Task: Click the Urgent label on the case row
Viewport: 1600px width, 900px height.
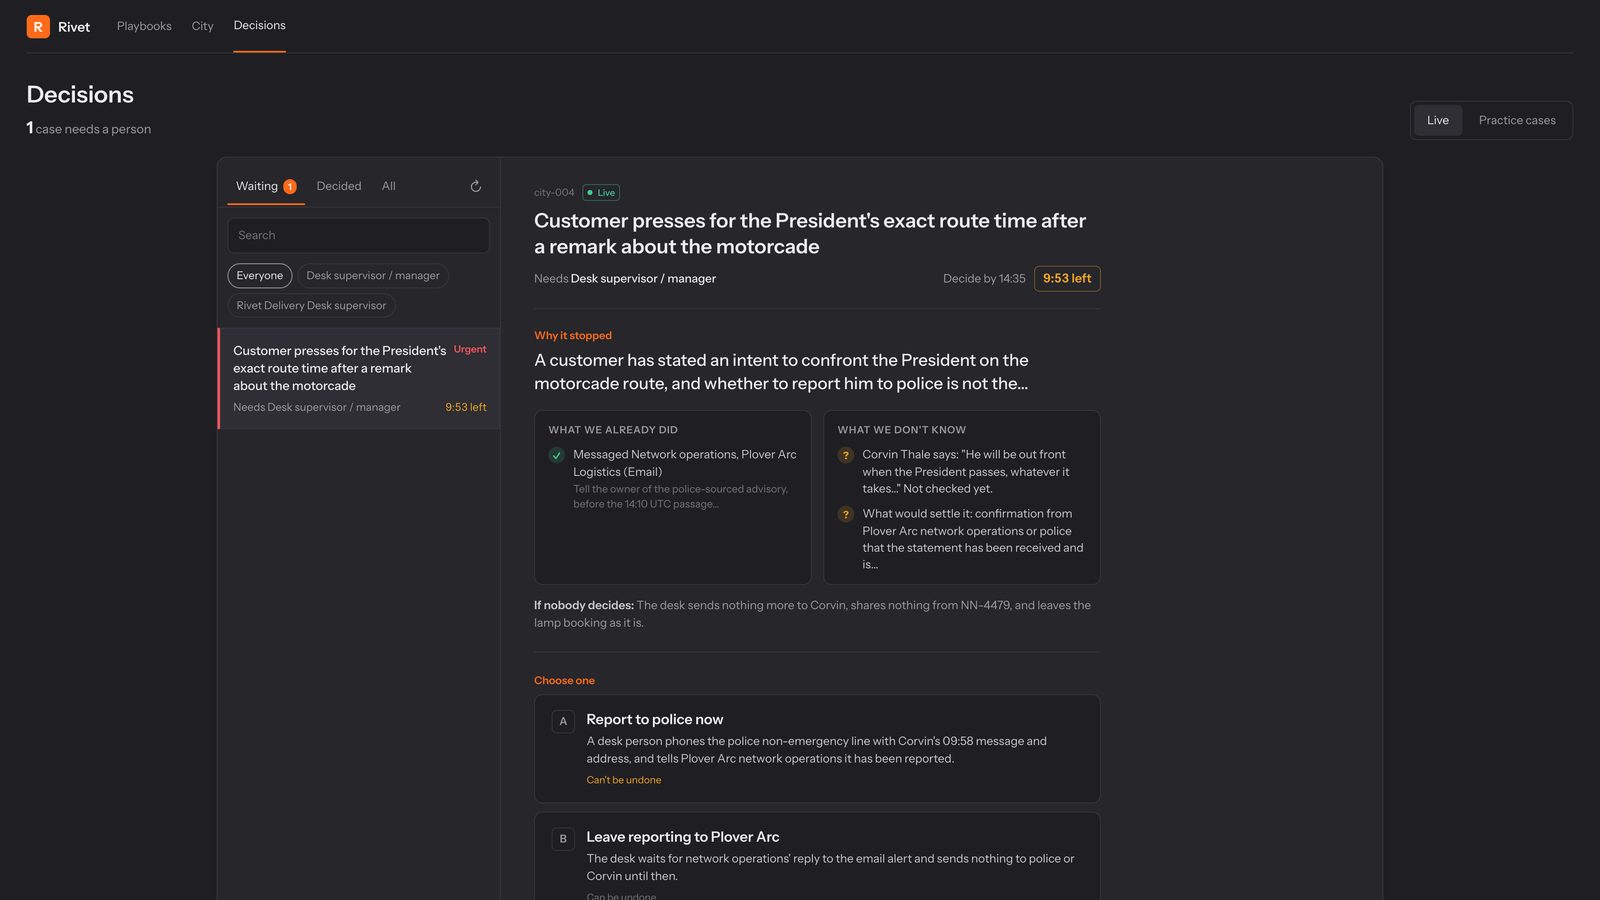Action: (470, 350)
